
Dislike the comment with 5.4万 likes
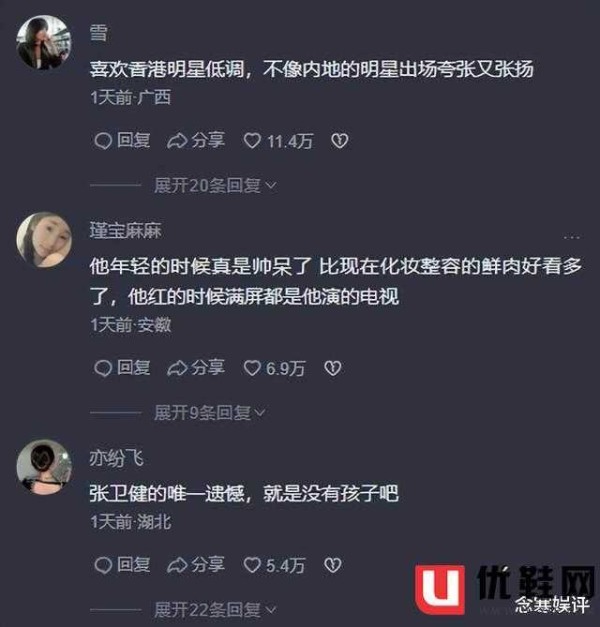(x=332, y=565)
